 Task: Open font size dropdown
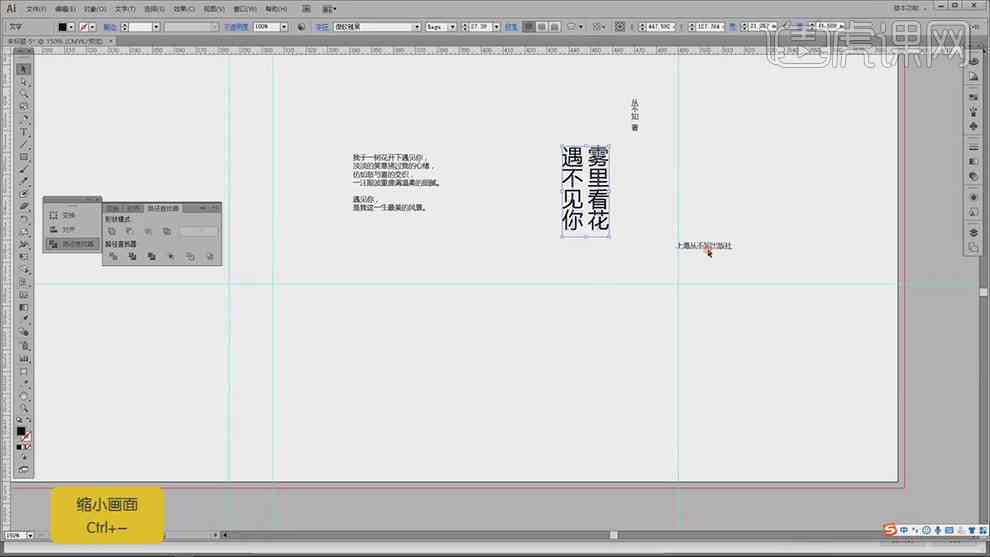tap(496, 27)
